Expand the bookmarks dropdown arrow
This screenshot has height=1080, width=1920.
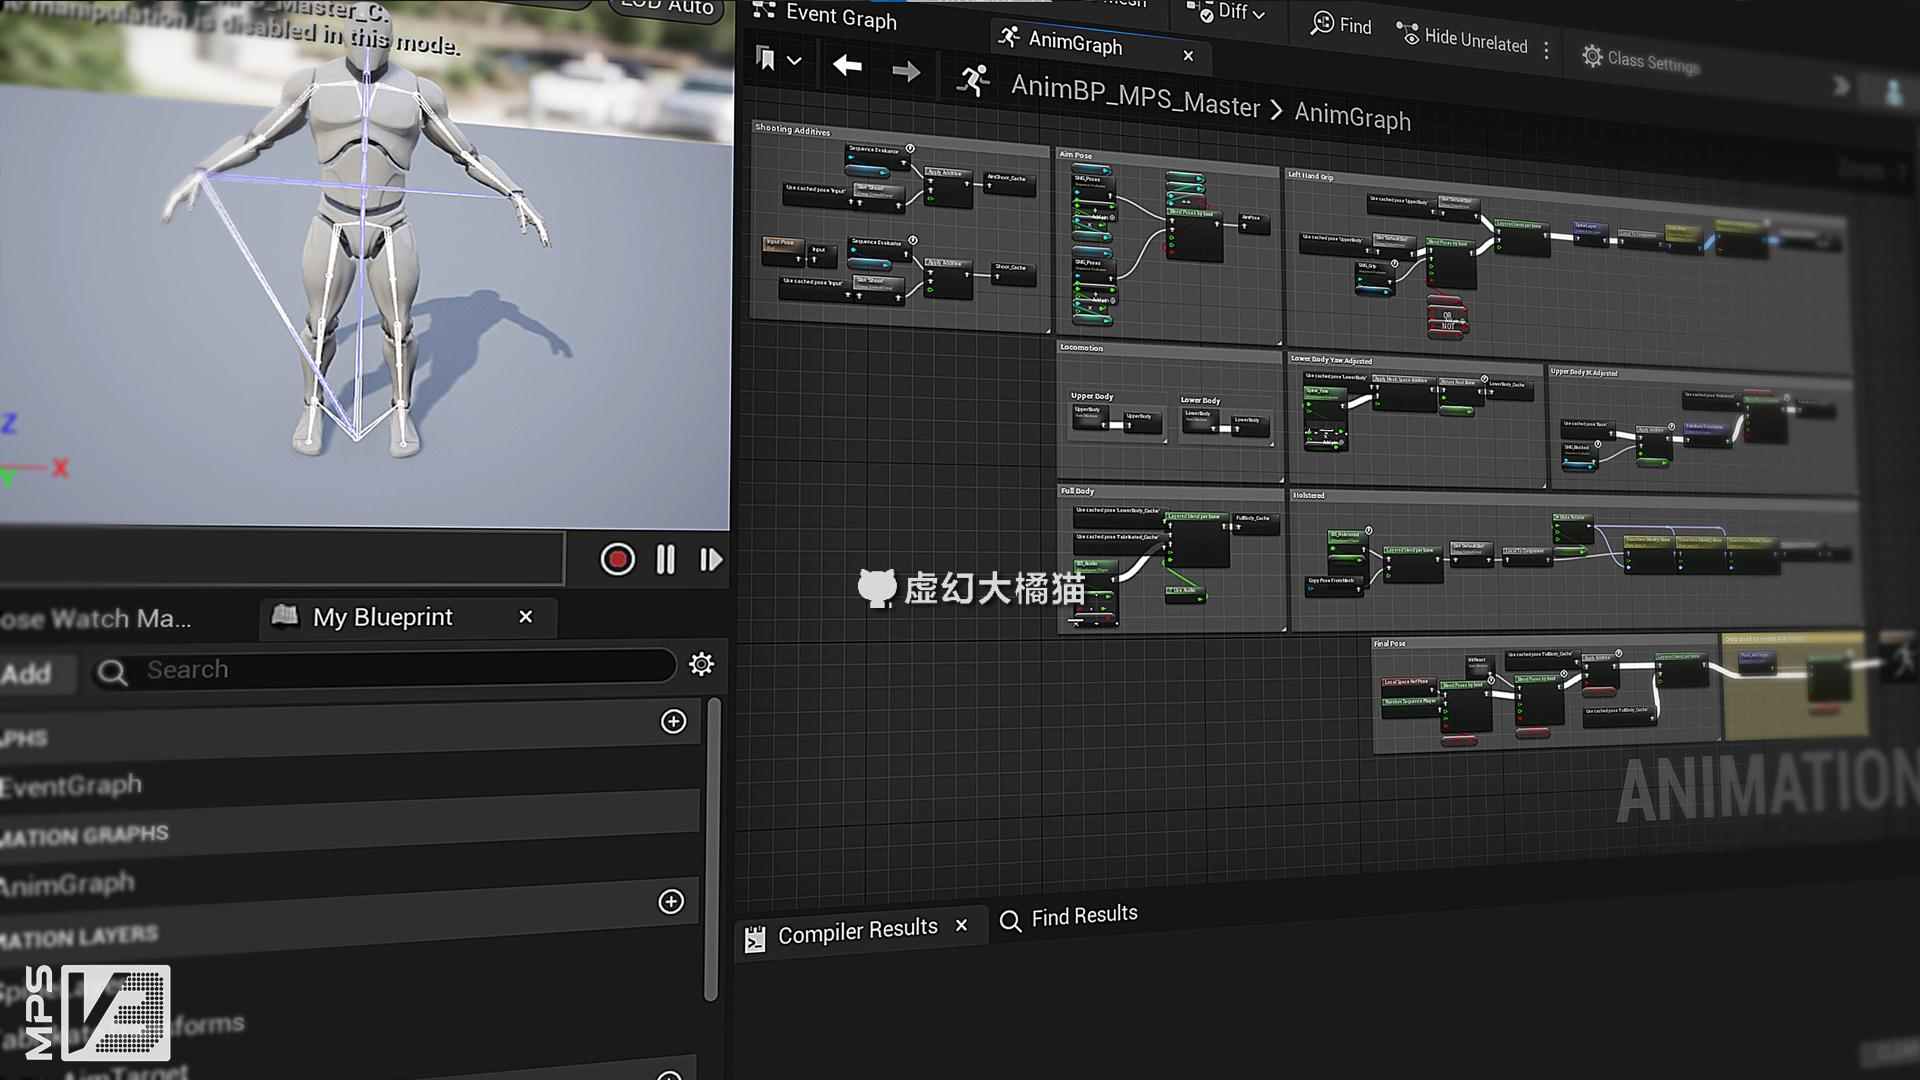[794, 61]
